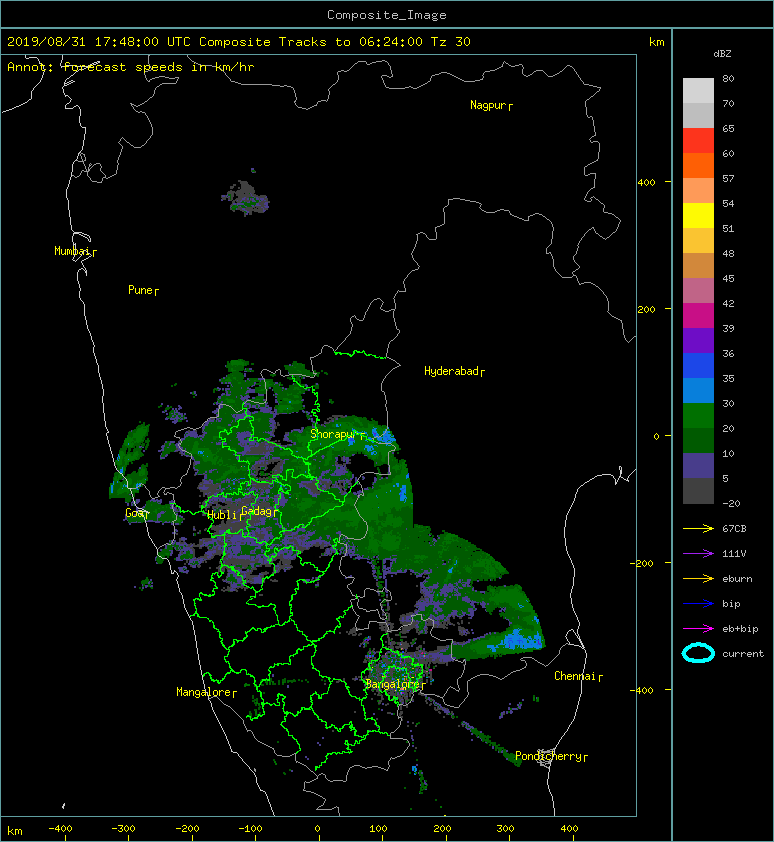Select the slate purple swatch beside 10

tap(698, 466)
